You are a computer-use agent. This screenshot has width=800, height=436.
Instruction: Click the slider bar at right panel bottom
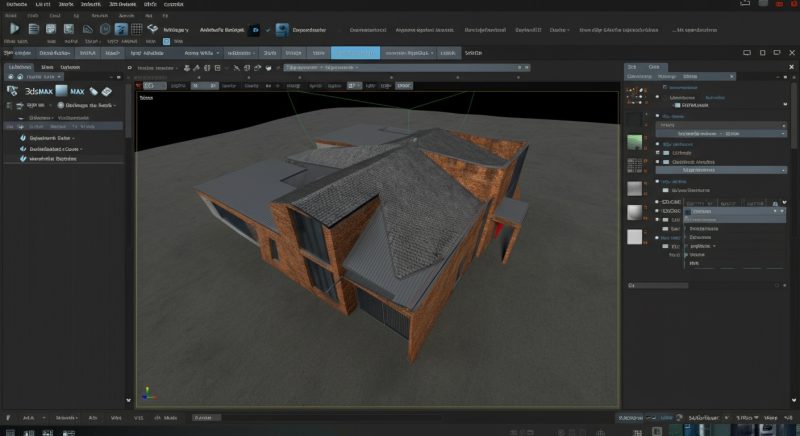658,286
